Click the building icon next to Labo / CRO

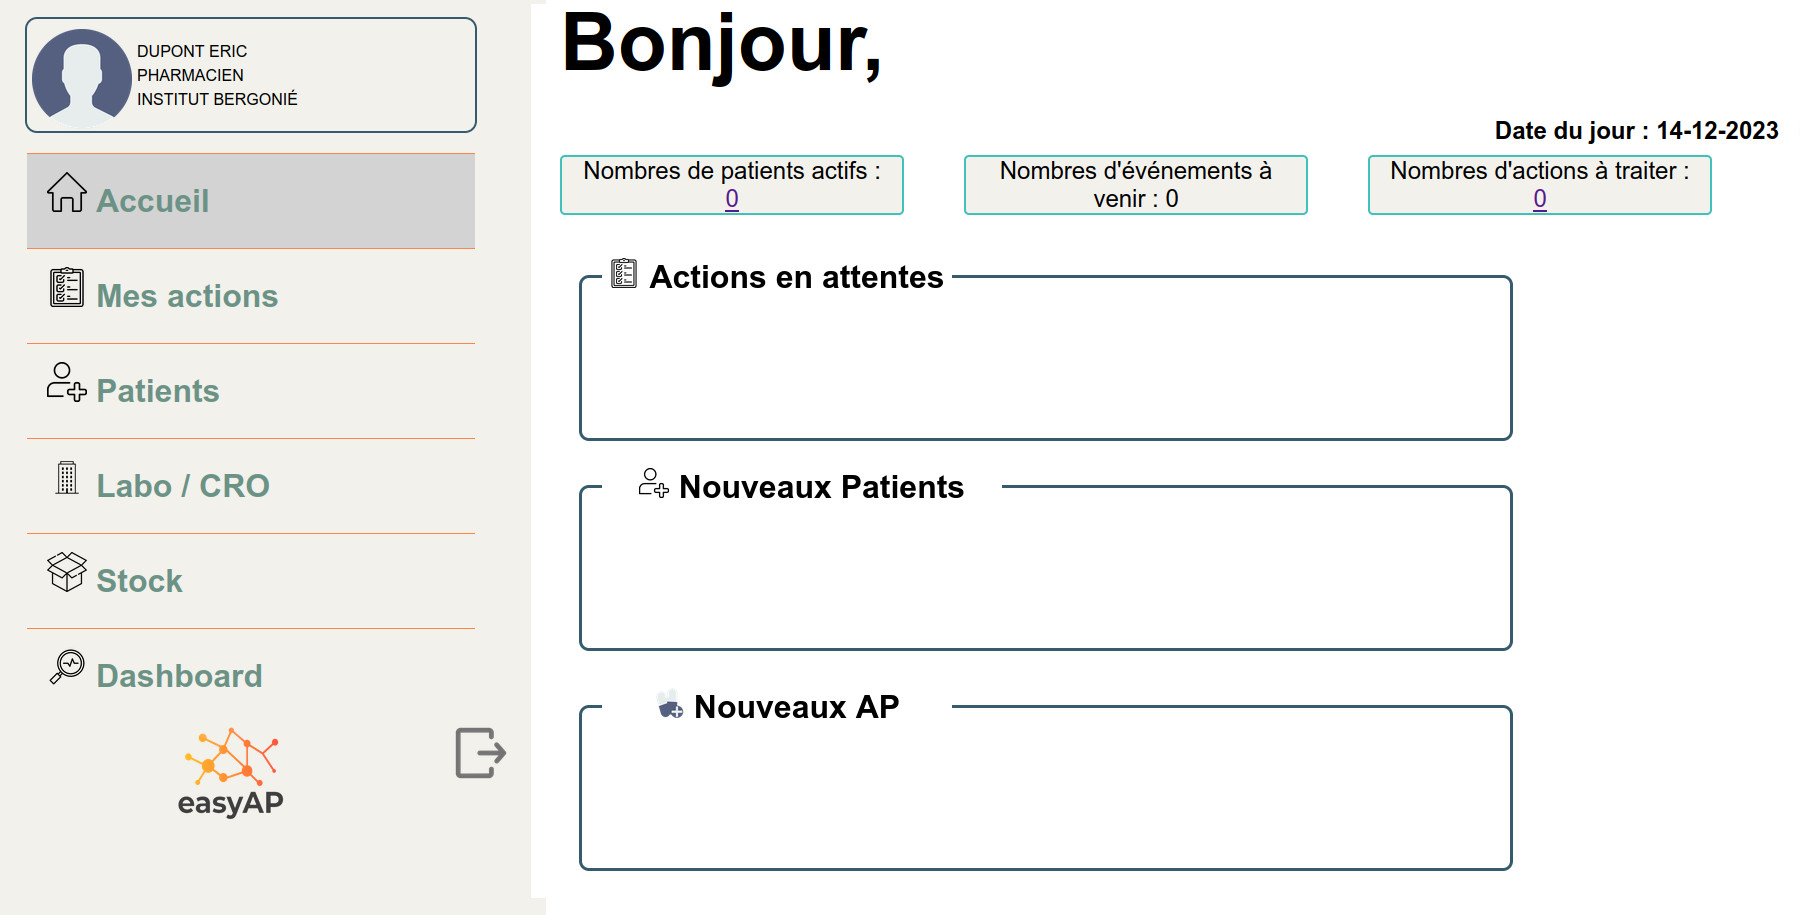pyautogui.click(x=67, y=477)
